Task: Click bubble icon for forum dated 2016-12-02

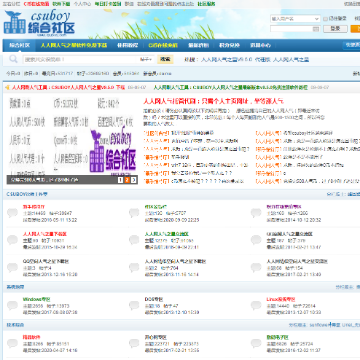Action: click(x=256, y=343)
